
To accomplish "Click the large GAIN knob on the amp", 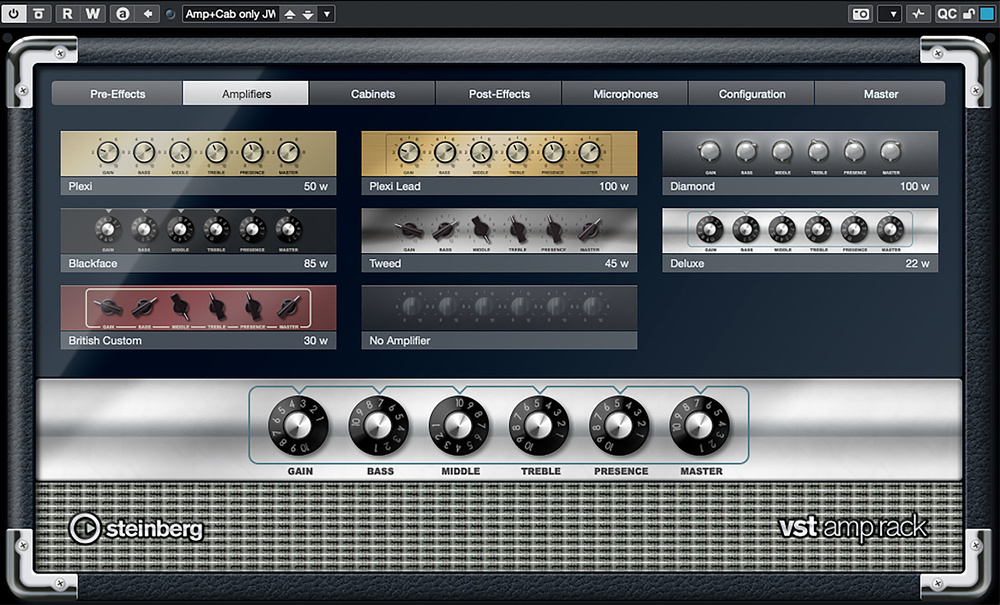I will click(298, 426).
